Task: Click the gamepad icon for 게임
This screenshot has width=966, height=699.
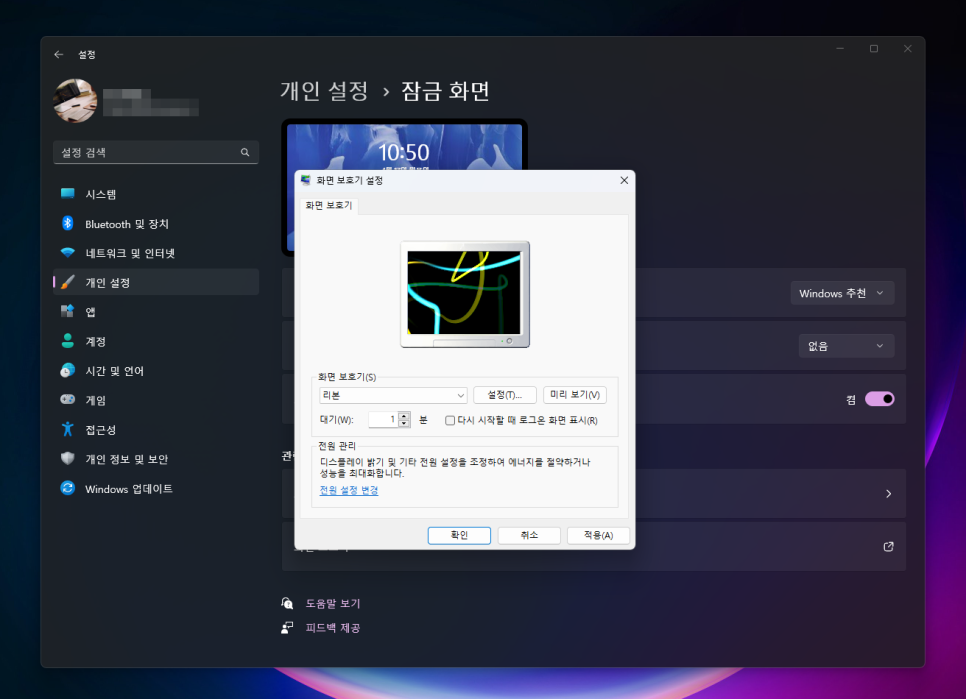Action: (x=68, y=400)
